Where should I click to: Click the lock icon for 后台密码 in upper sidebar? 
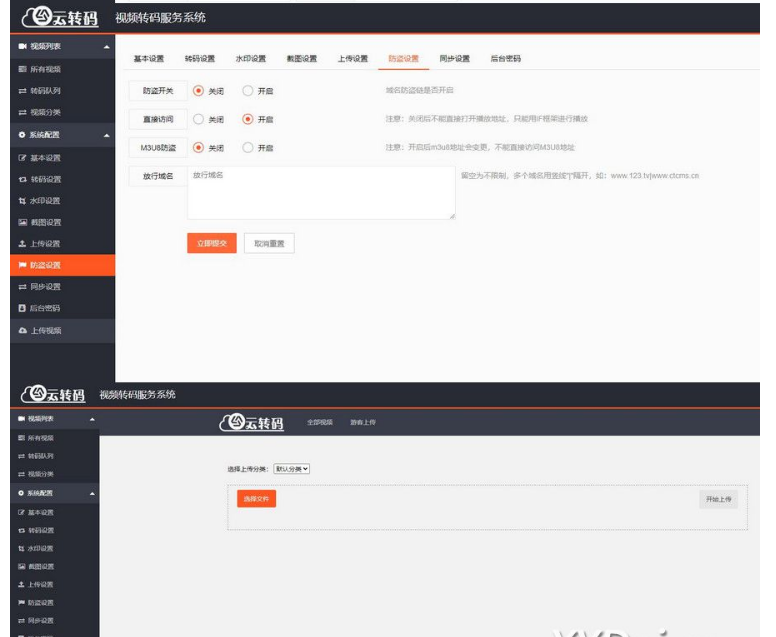(x=22, y=308)
